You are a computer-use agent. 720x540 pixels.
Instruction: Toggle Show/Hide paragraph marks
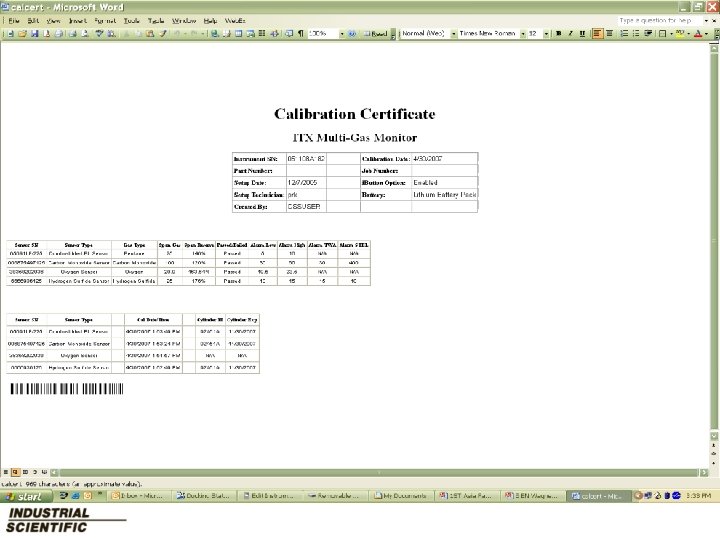pos(300,34)
